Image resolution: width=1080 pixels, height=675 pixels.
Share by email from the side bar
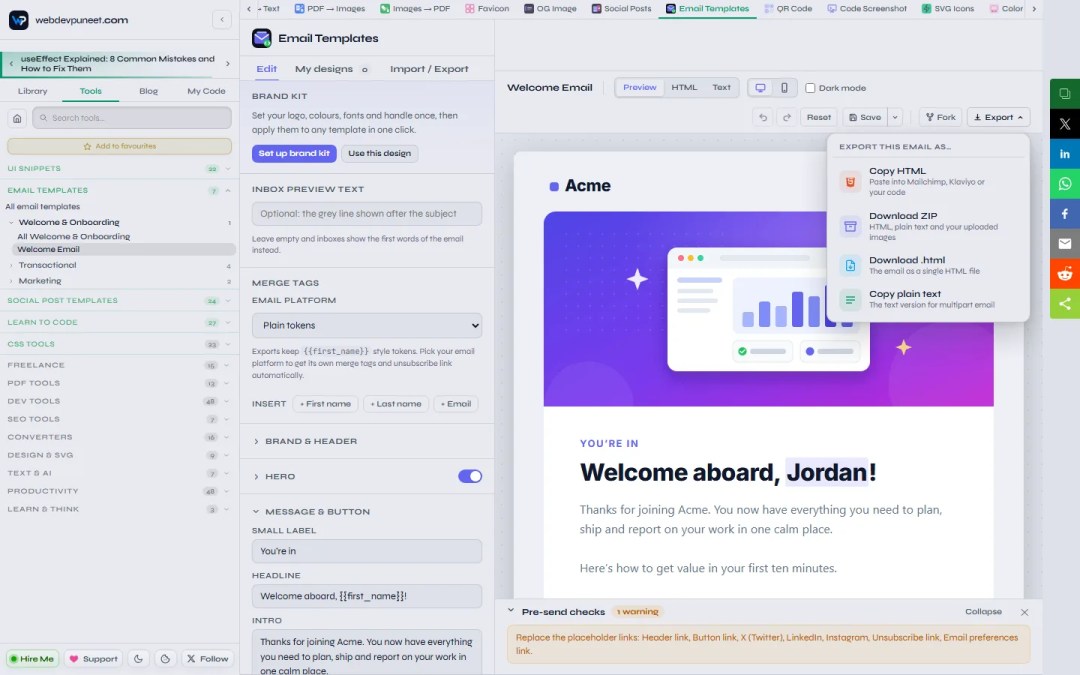click(1065, 243)
